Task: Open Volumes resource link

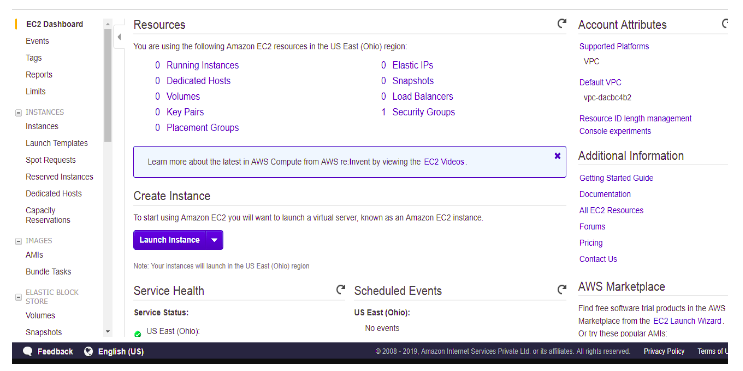Action: [x=183, y=97]
